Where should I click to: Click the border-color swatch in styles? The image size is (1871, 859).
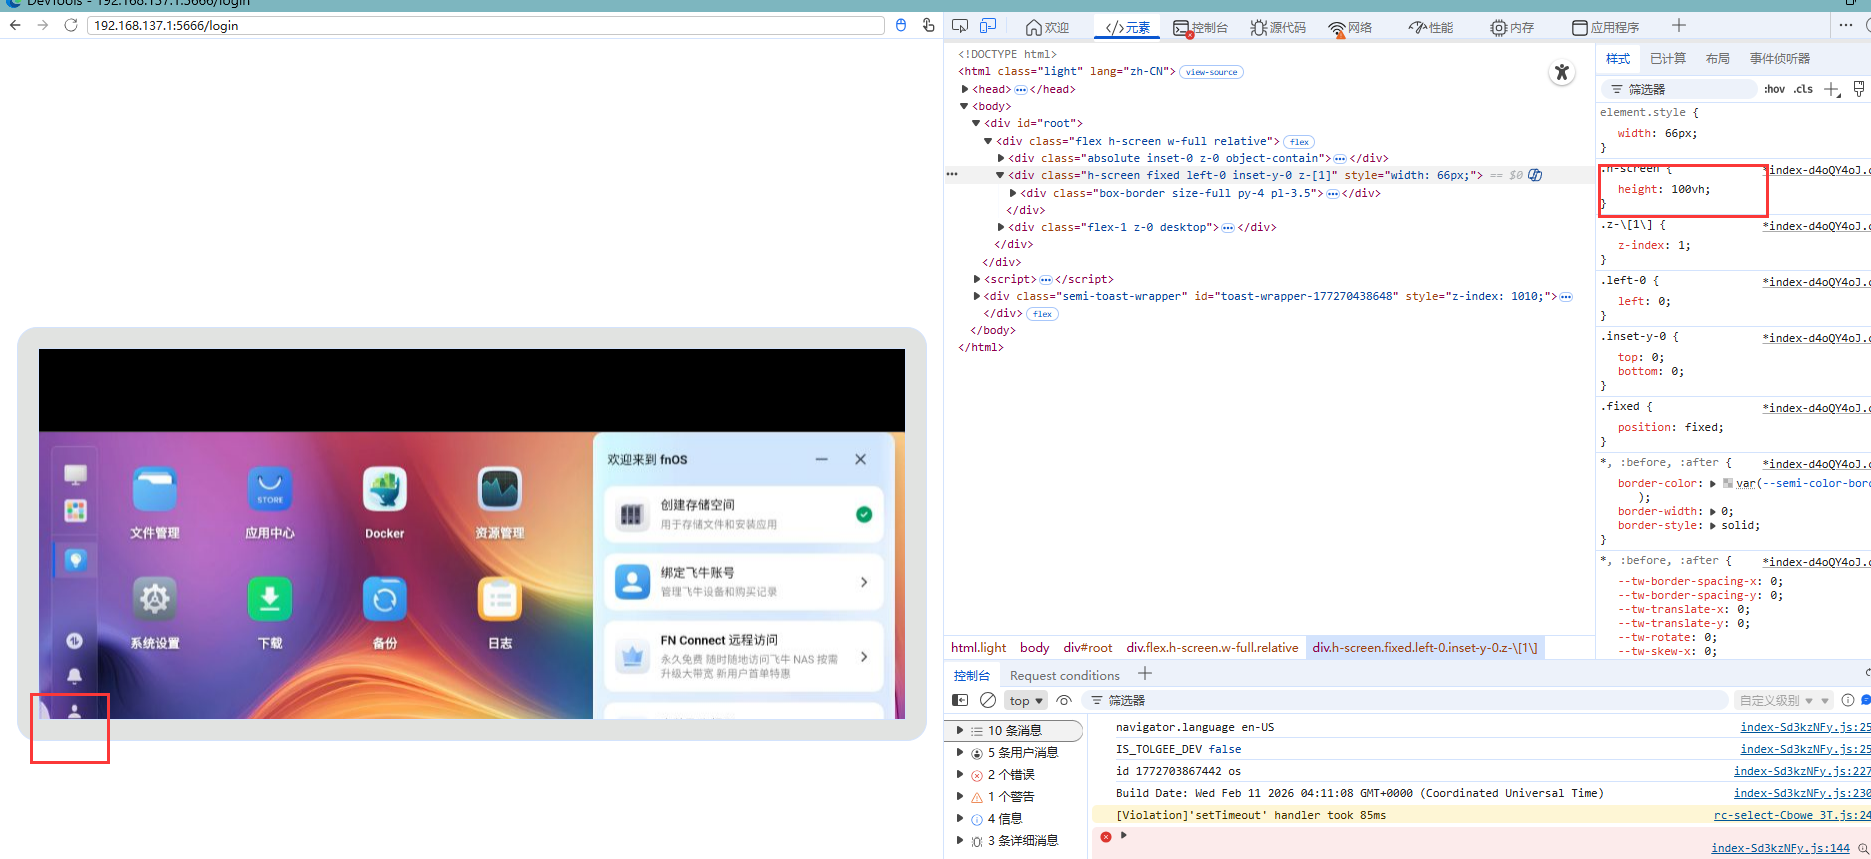tap(1728, 484)
